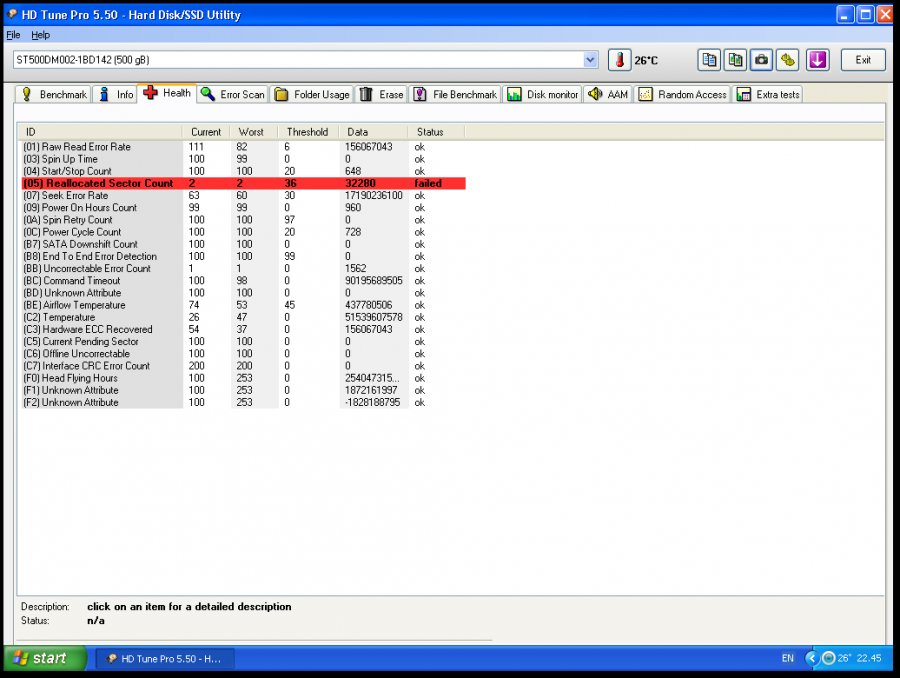The height and width of the screenshot is (678, 900).
Task: Select the Head Flying Hours row
Action: coord(243,378)
